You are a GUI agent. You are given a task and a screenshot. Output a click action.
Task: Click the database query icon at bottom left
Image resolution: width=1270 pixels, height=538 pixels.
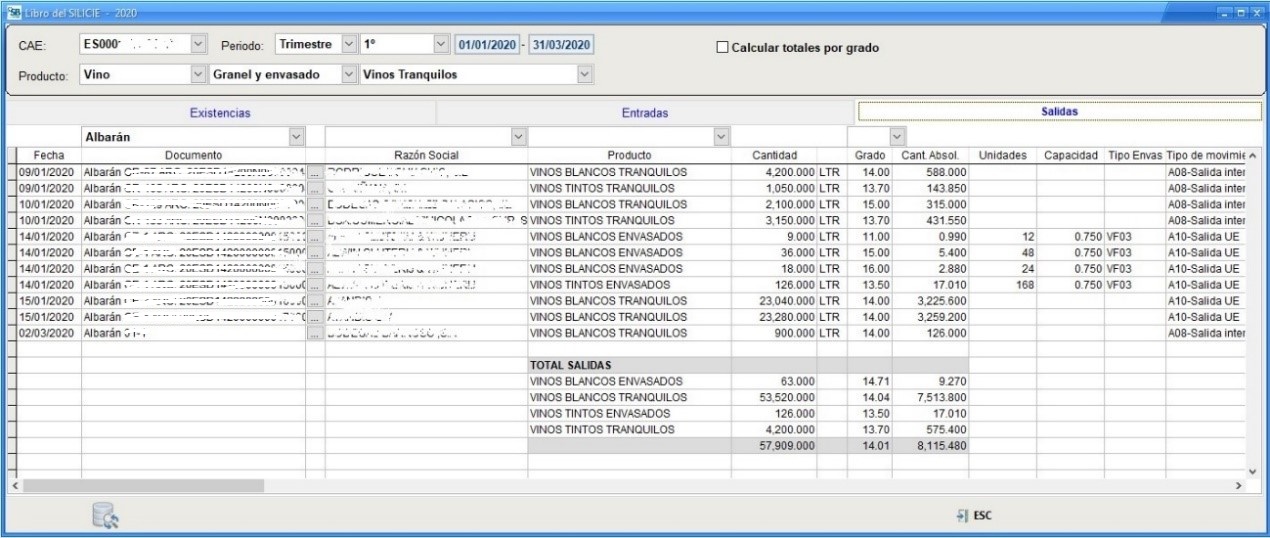coord(104,516)
